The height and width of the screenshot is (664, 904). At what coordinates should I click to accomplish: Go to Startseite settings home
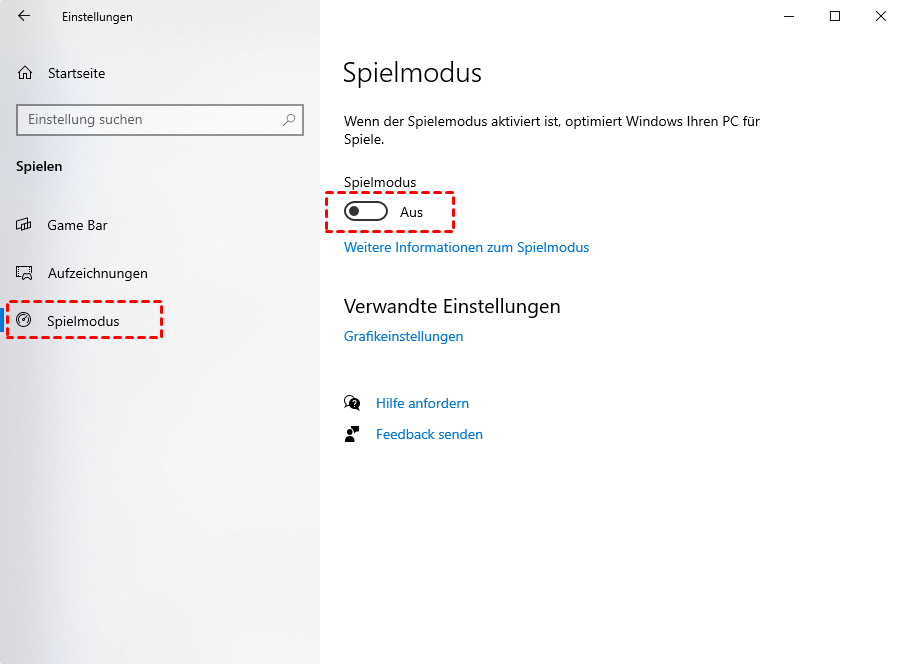click(76, 73)
